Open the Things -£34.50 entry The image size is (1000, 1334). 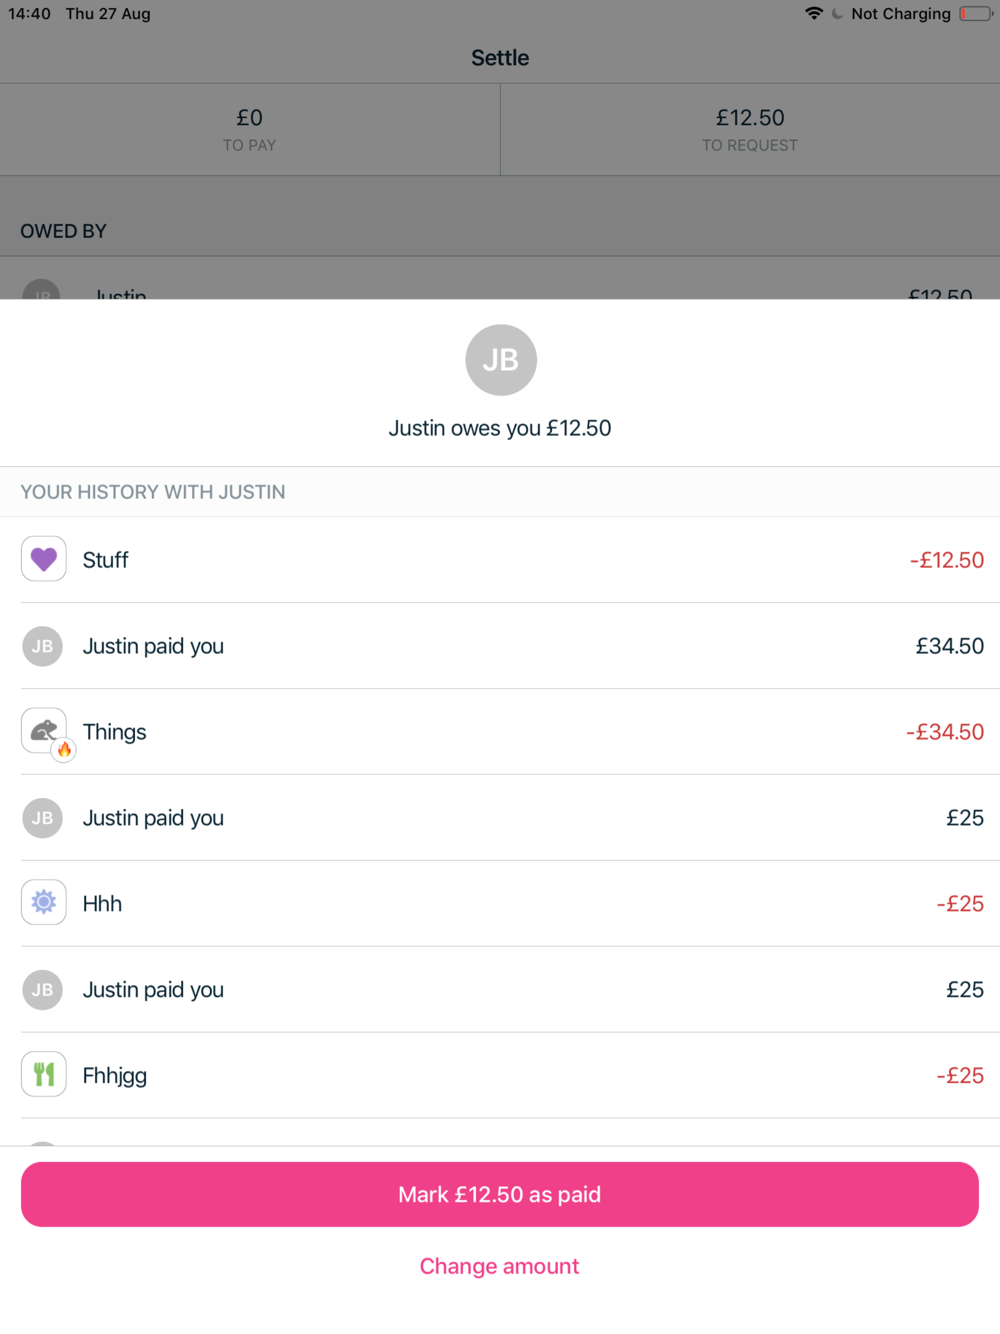click(500, 732)
